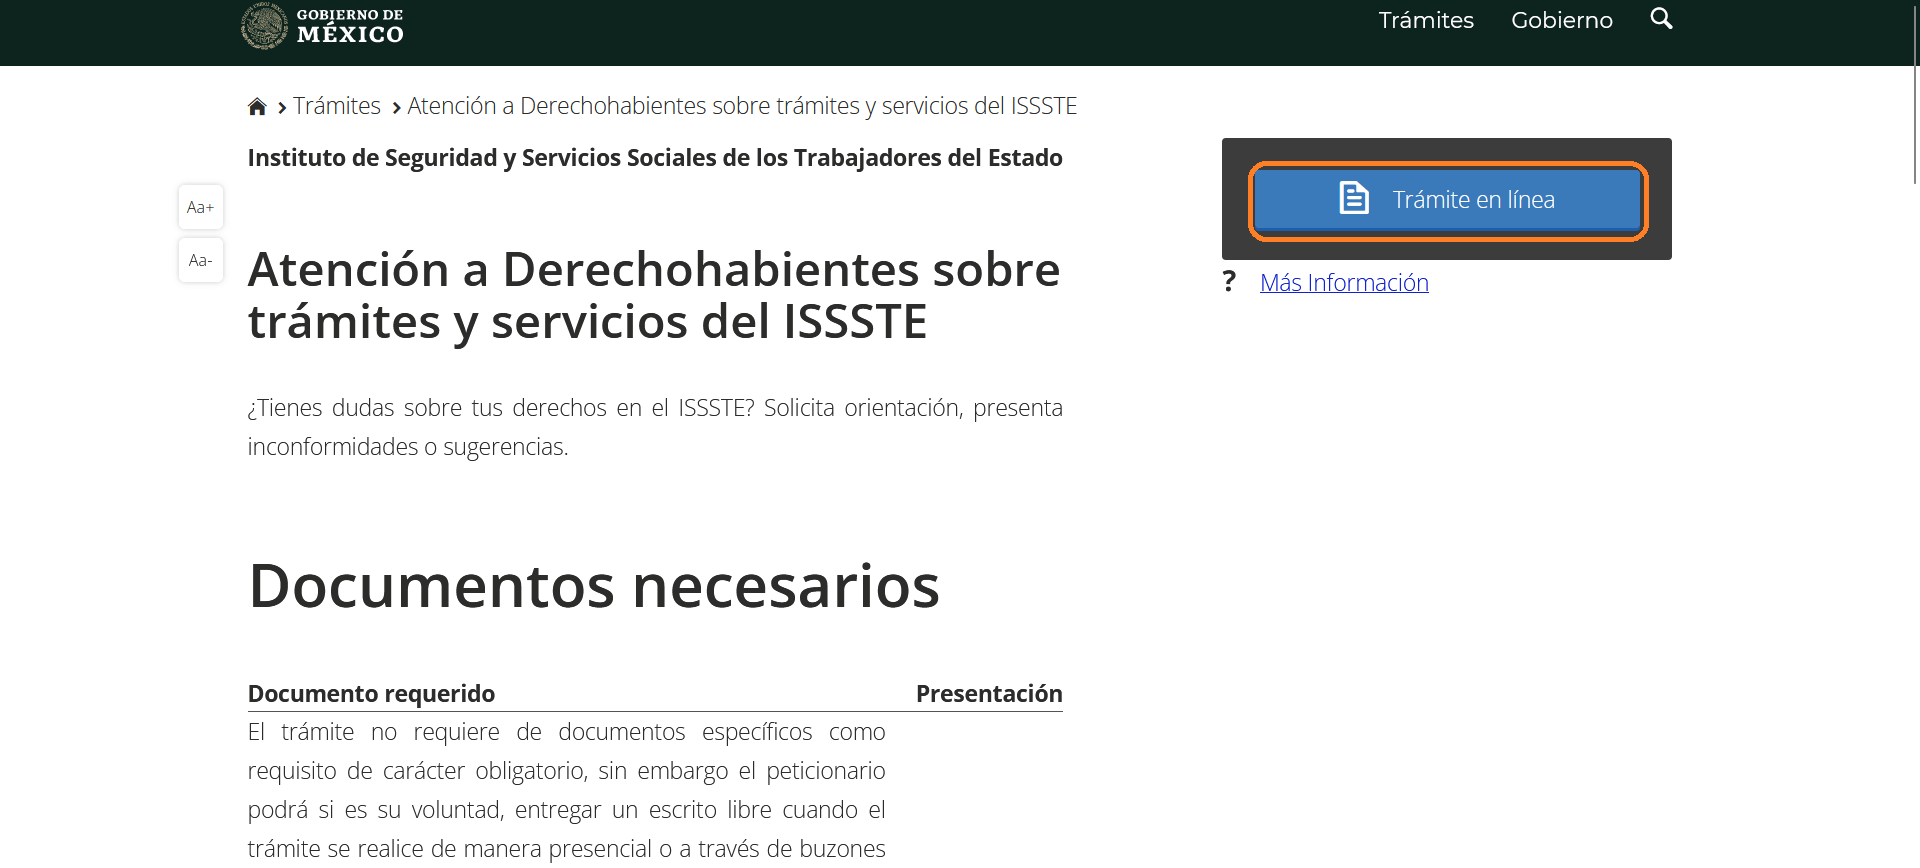Increase font size with Aa+ button
This screenshot has height=868, width=1920.
pyautogui.click(x=200, y=207)
